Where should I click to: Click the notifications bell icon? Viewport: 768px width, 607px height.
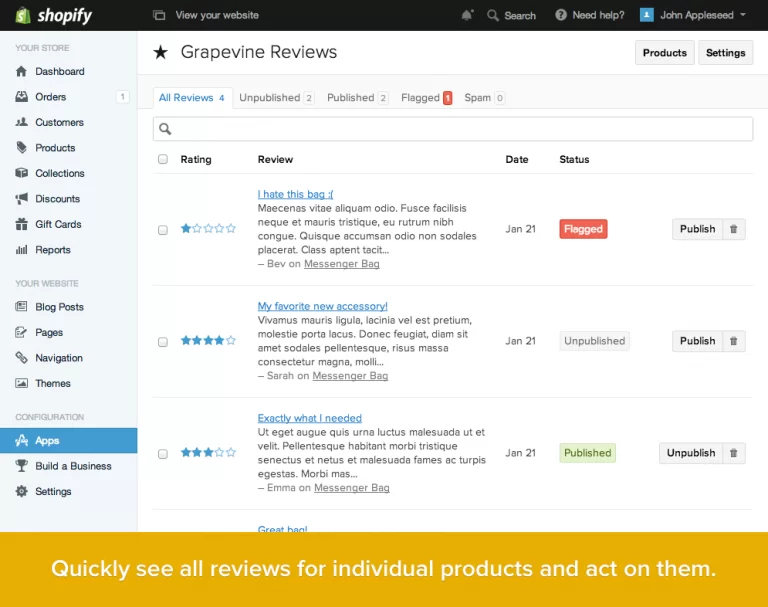(467, 15)
